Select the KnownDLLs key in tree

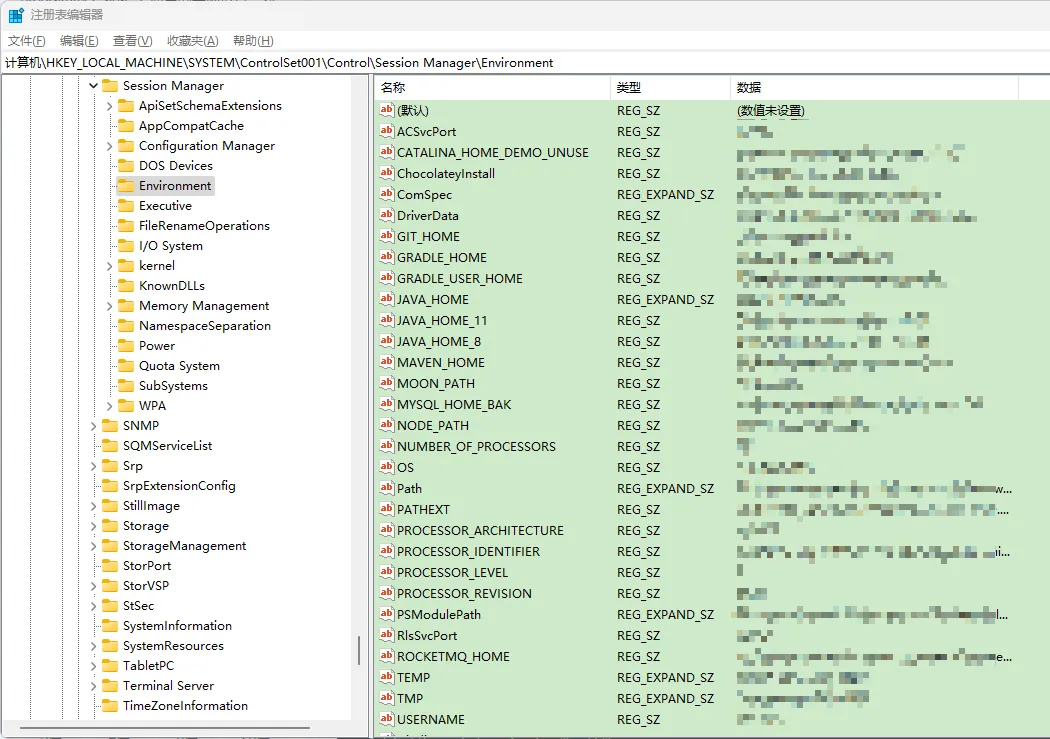click(x=171, y=286)
